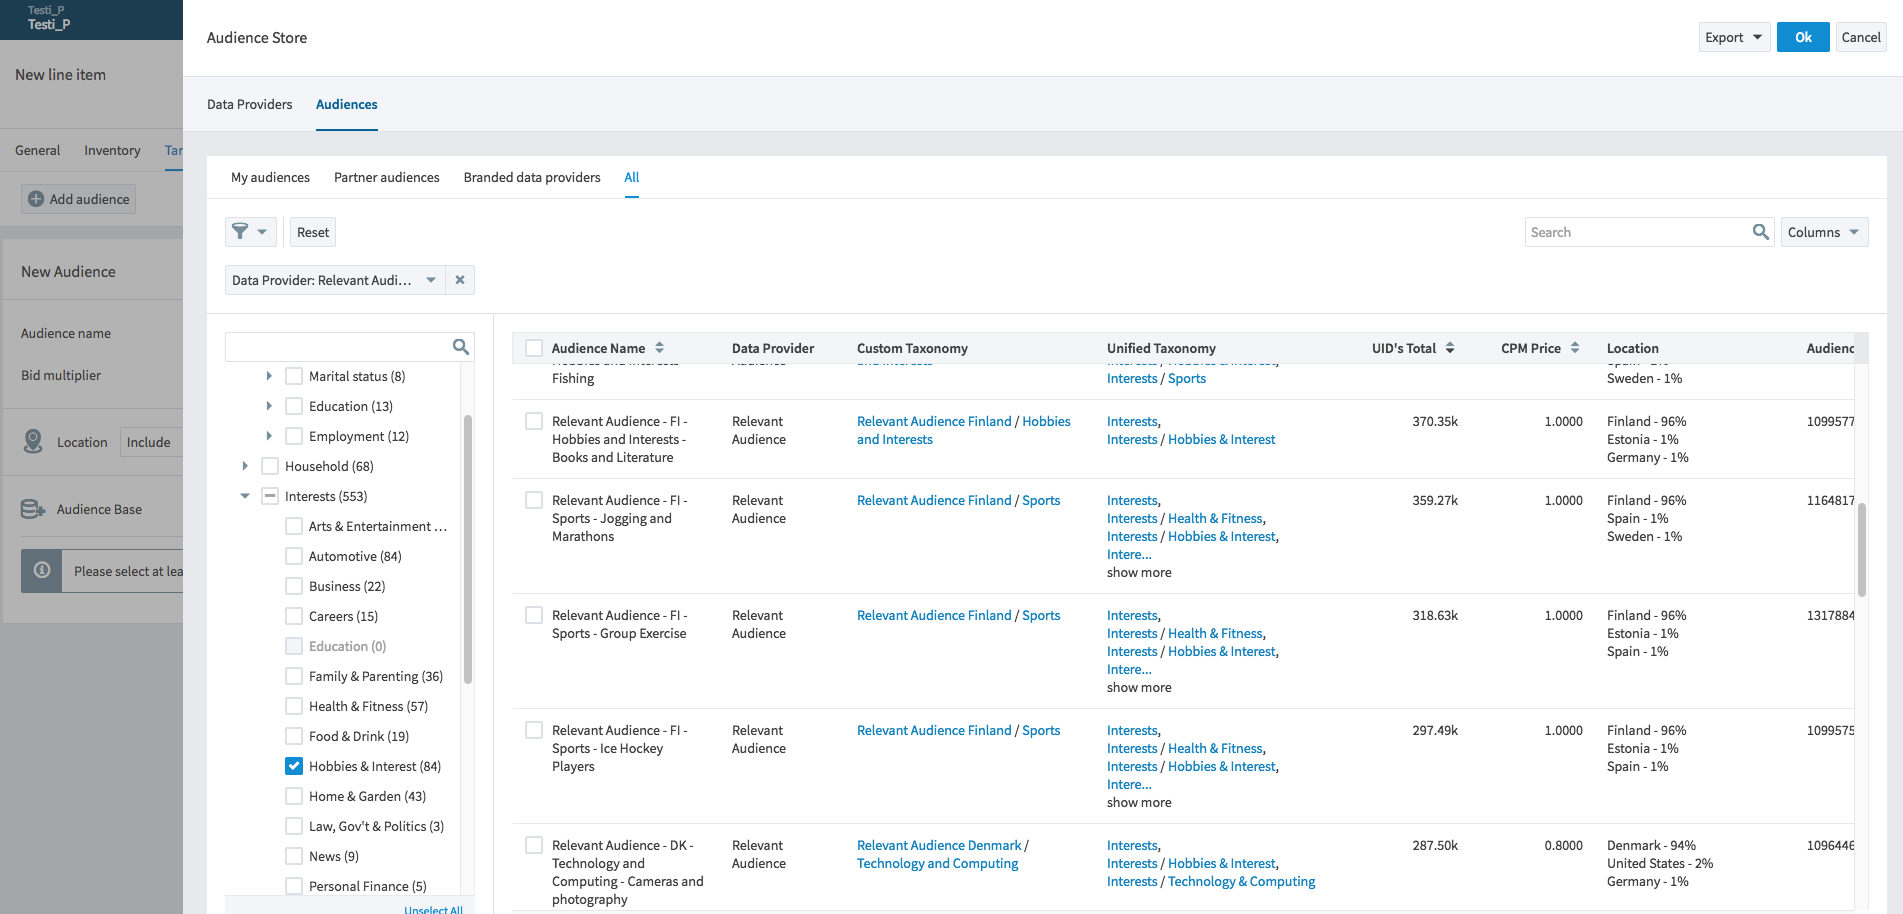Screen dimensions: 1903x914
Task: Click the warning info icon beside Please select
Action: coord(42,570)
